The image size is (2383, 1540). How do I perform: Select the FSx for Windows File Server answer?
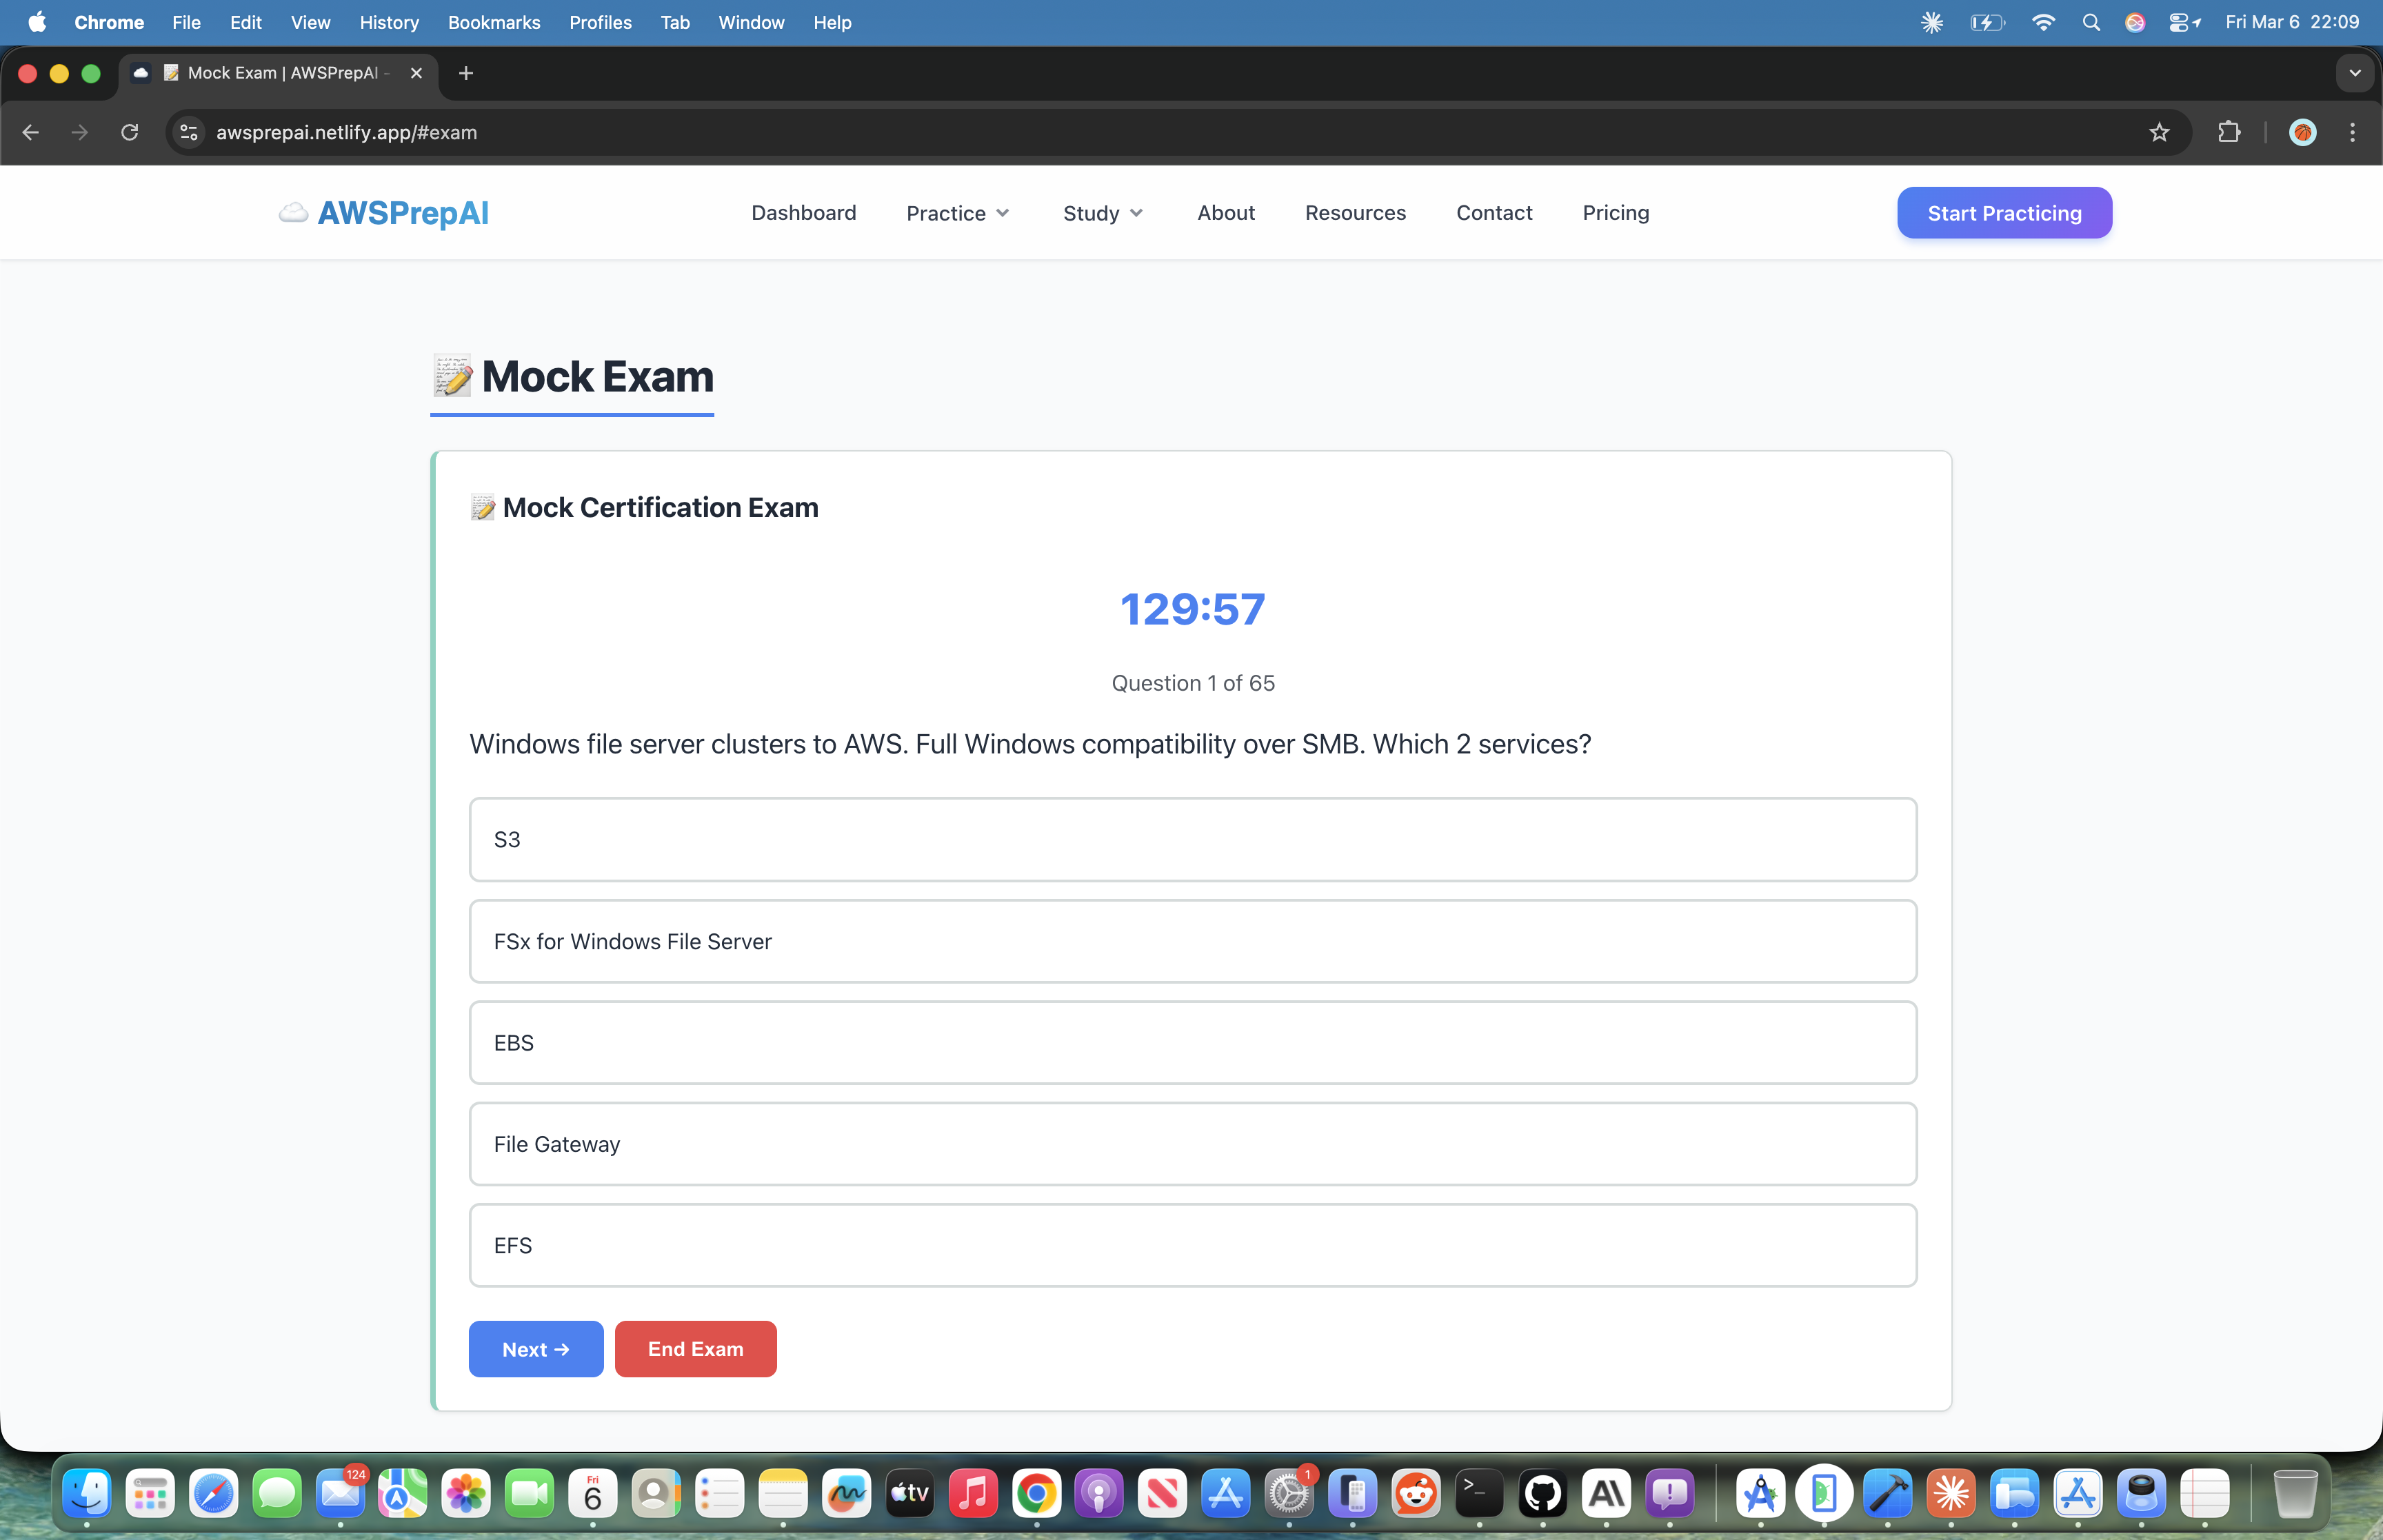tap(1192, 941)
